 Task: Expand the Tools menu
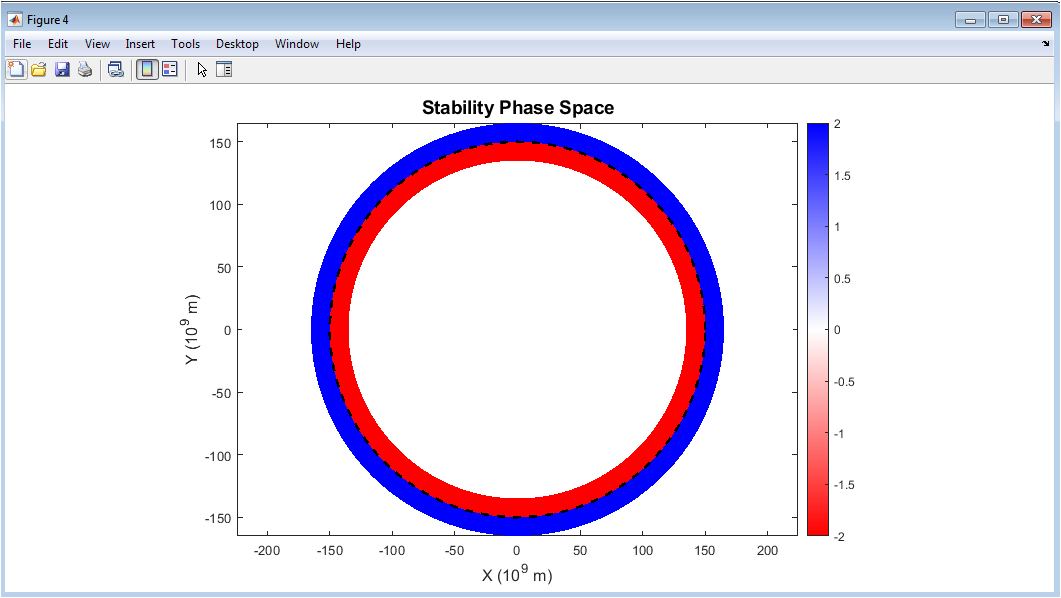(x=185, y=44)
